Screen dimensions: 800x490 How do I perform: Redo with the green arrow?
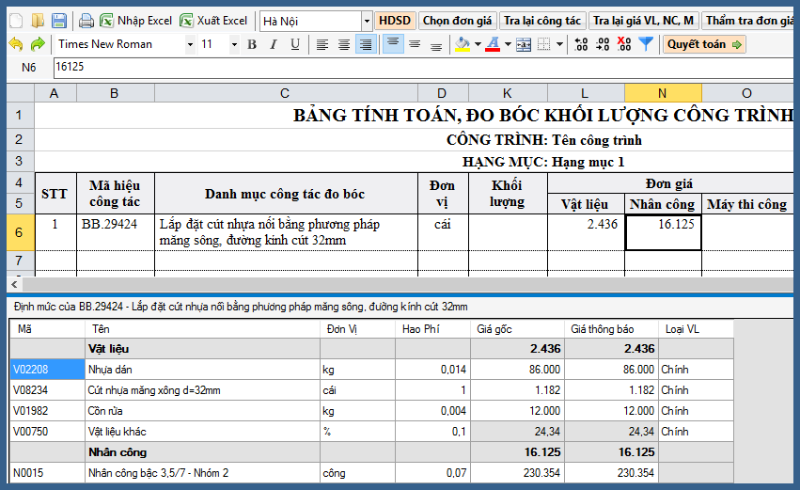(x=38, y=44)
